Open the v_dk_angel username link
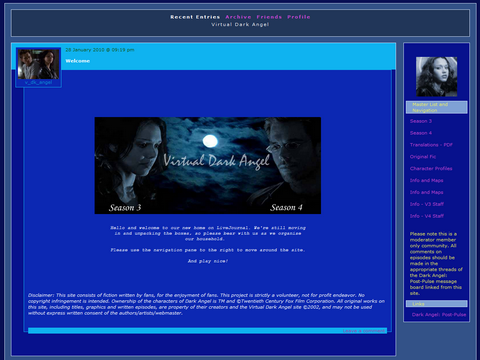Image resolution: width=480 pixels, height=360 pixels. click(38, 82)
